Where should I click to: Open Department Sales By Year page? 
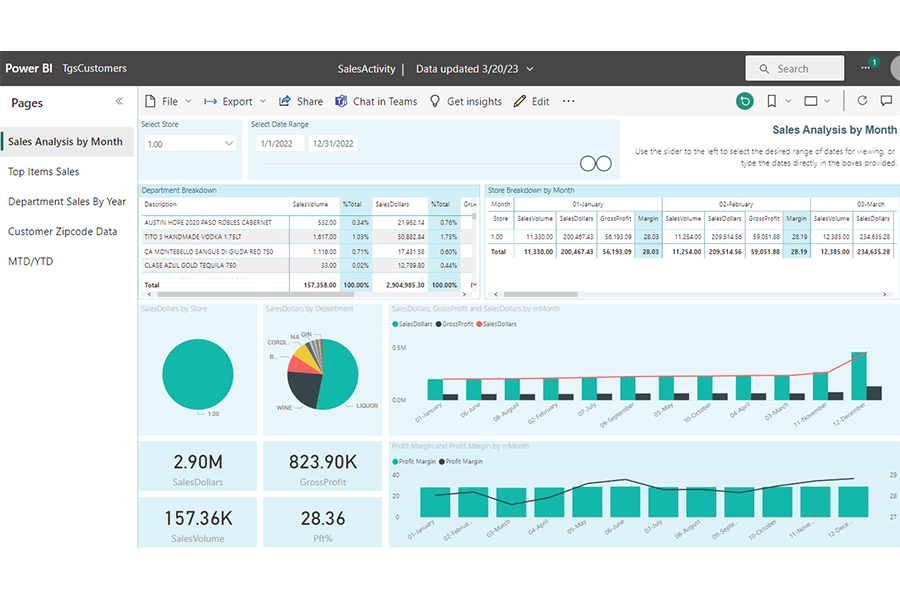pos(67,201)
